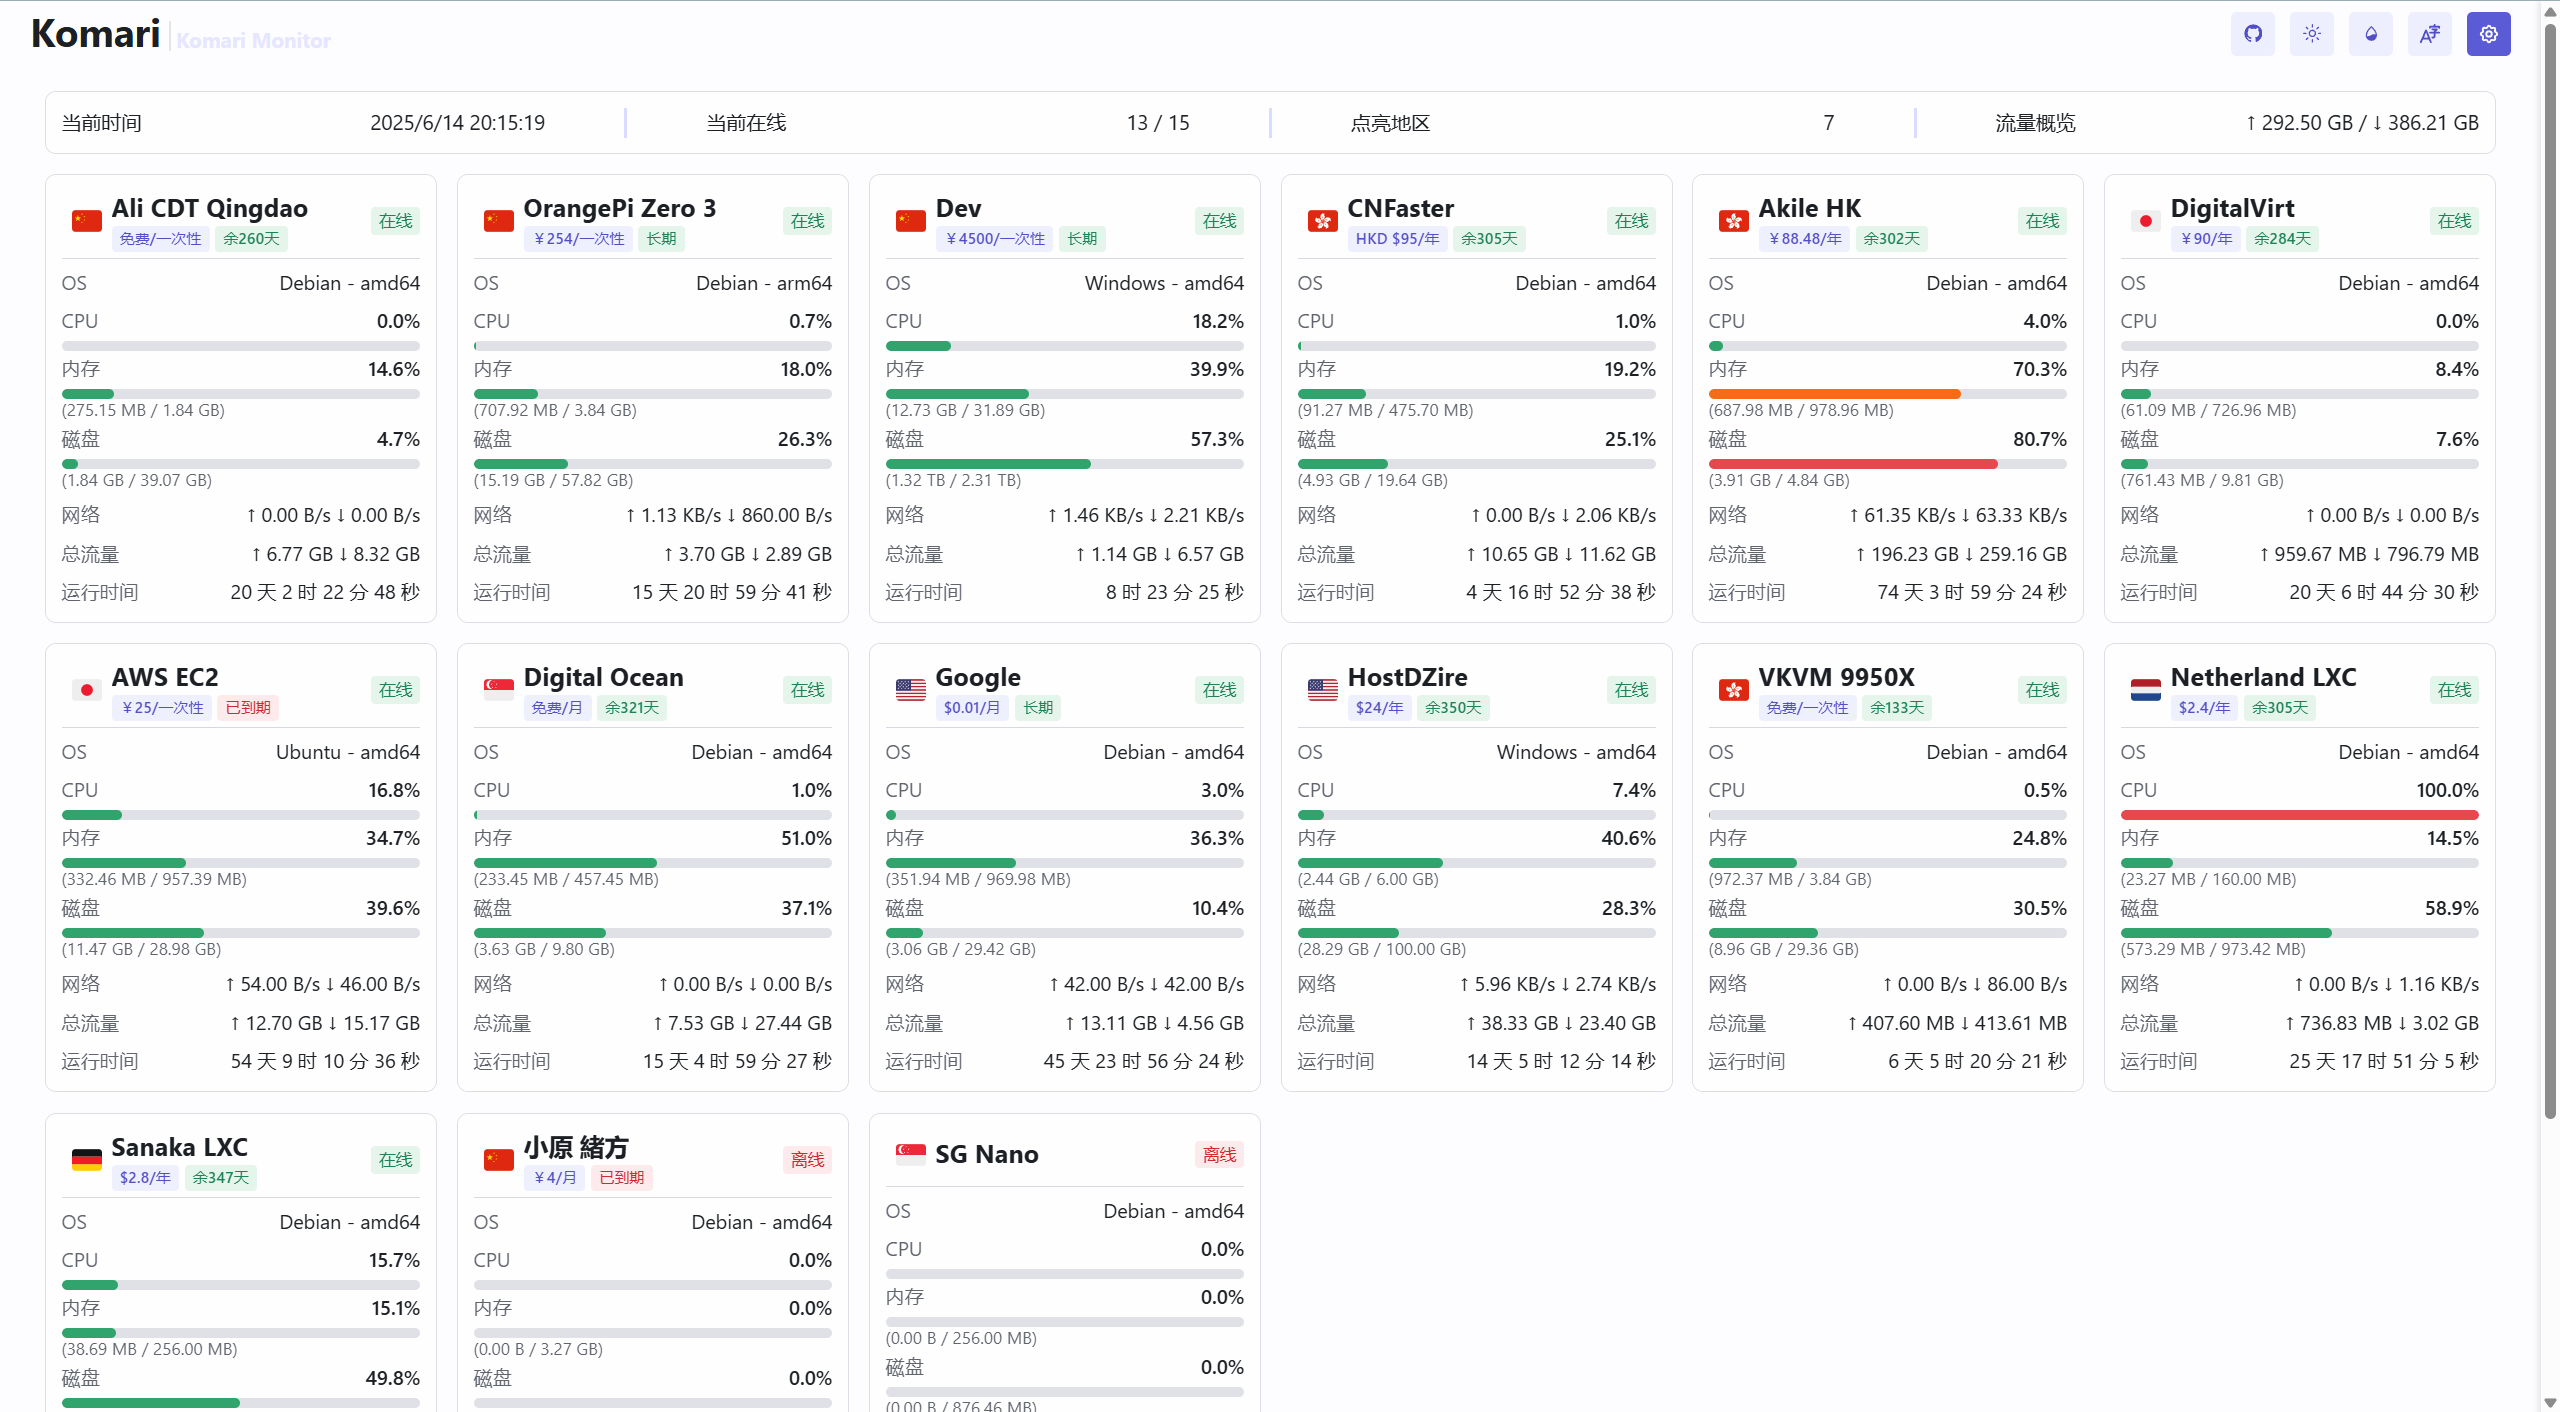This screenshot has height=1412, width=2560.
Task: Open the theme color droplet picker
Action: [2370, 34]
